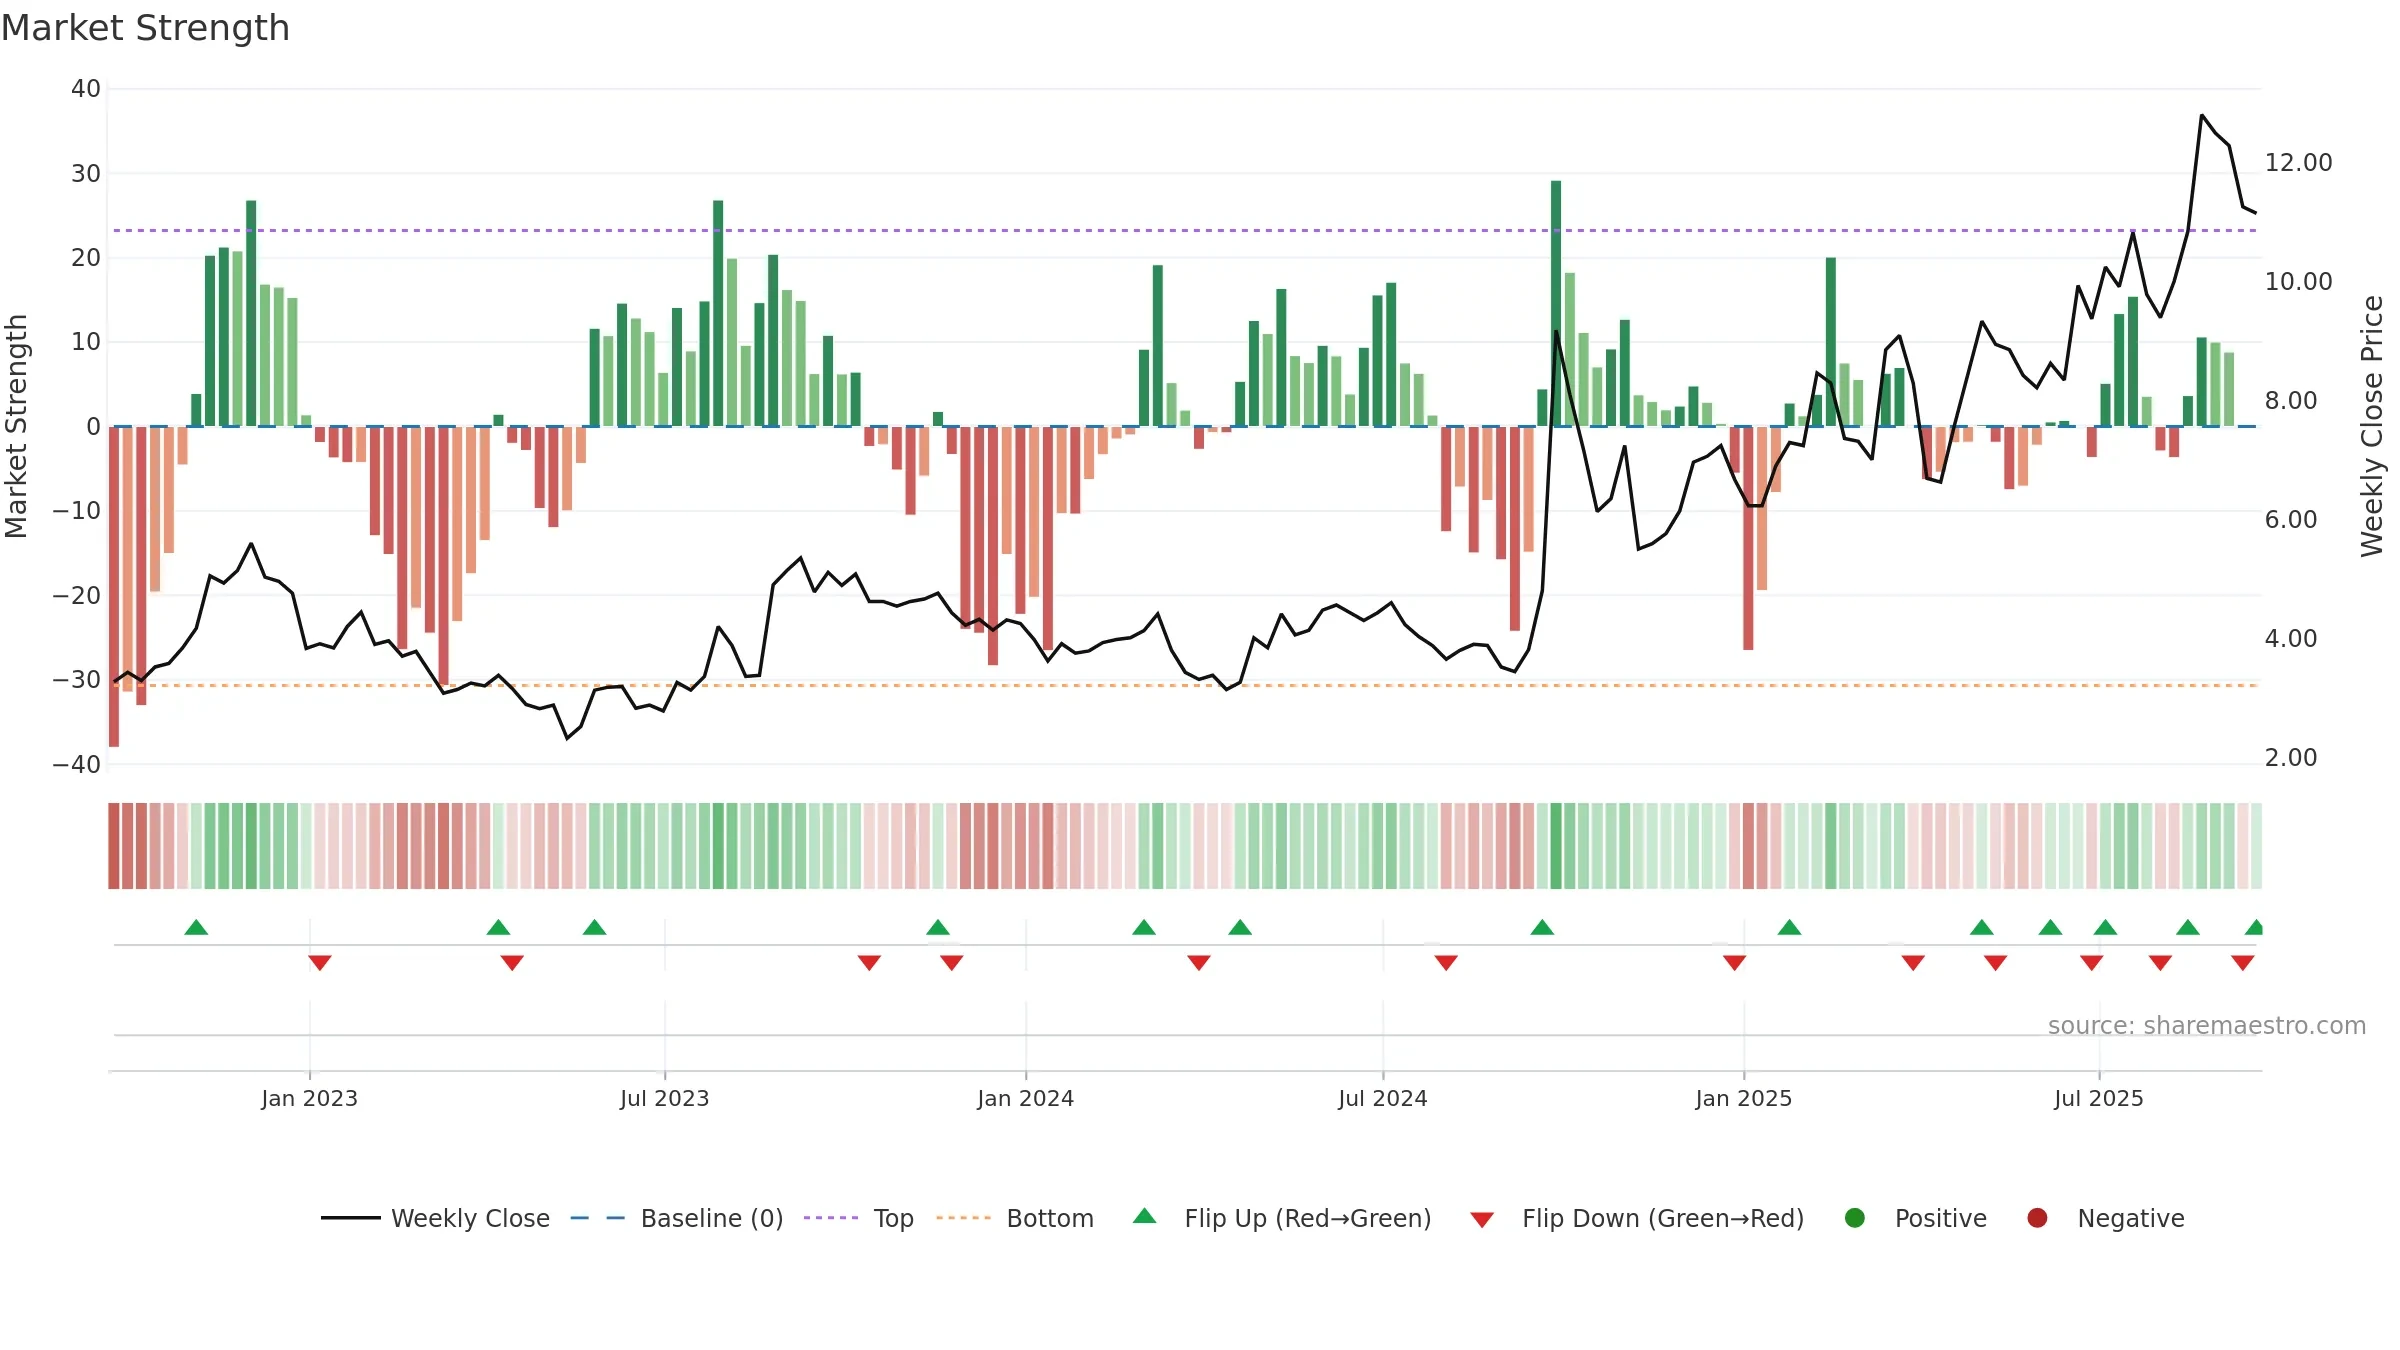Select the green flip-up triangle just before Jul 2023
2400x1350 pixels.
(594, 927)
